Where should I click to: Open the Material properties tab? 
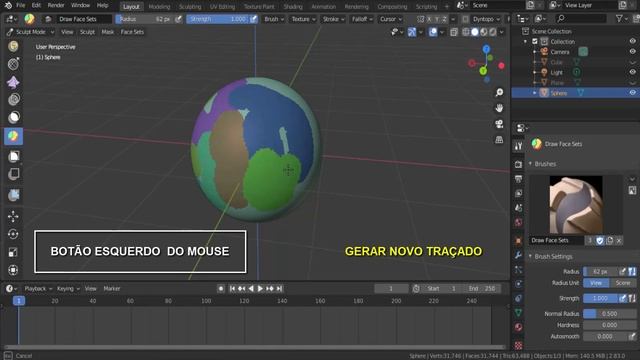[518, 327]
